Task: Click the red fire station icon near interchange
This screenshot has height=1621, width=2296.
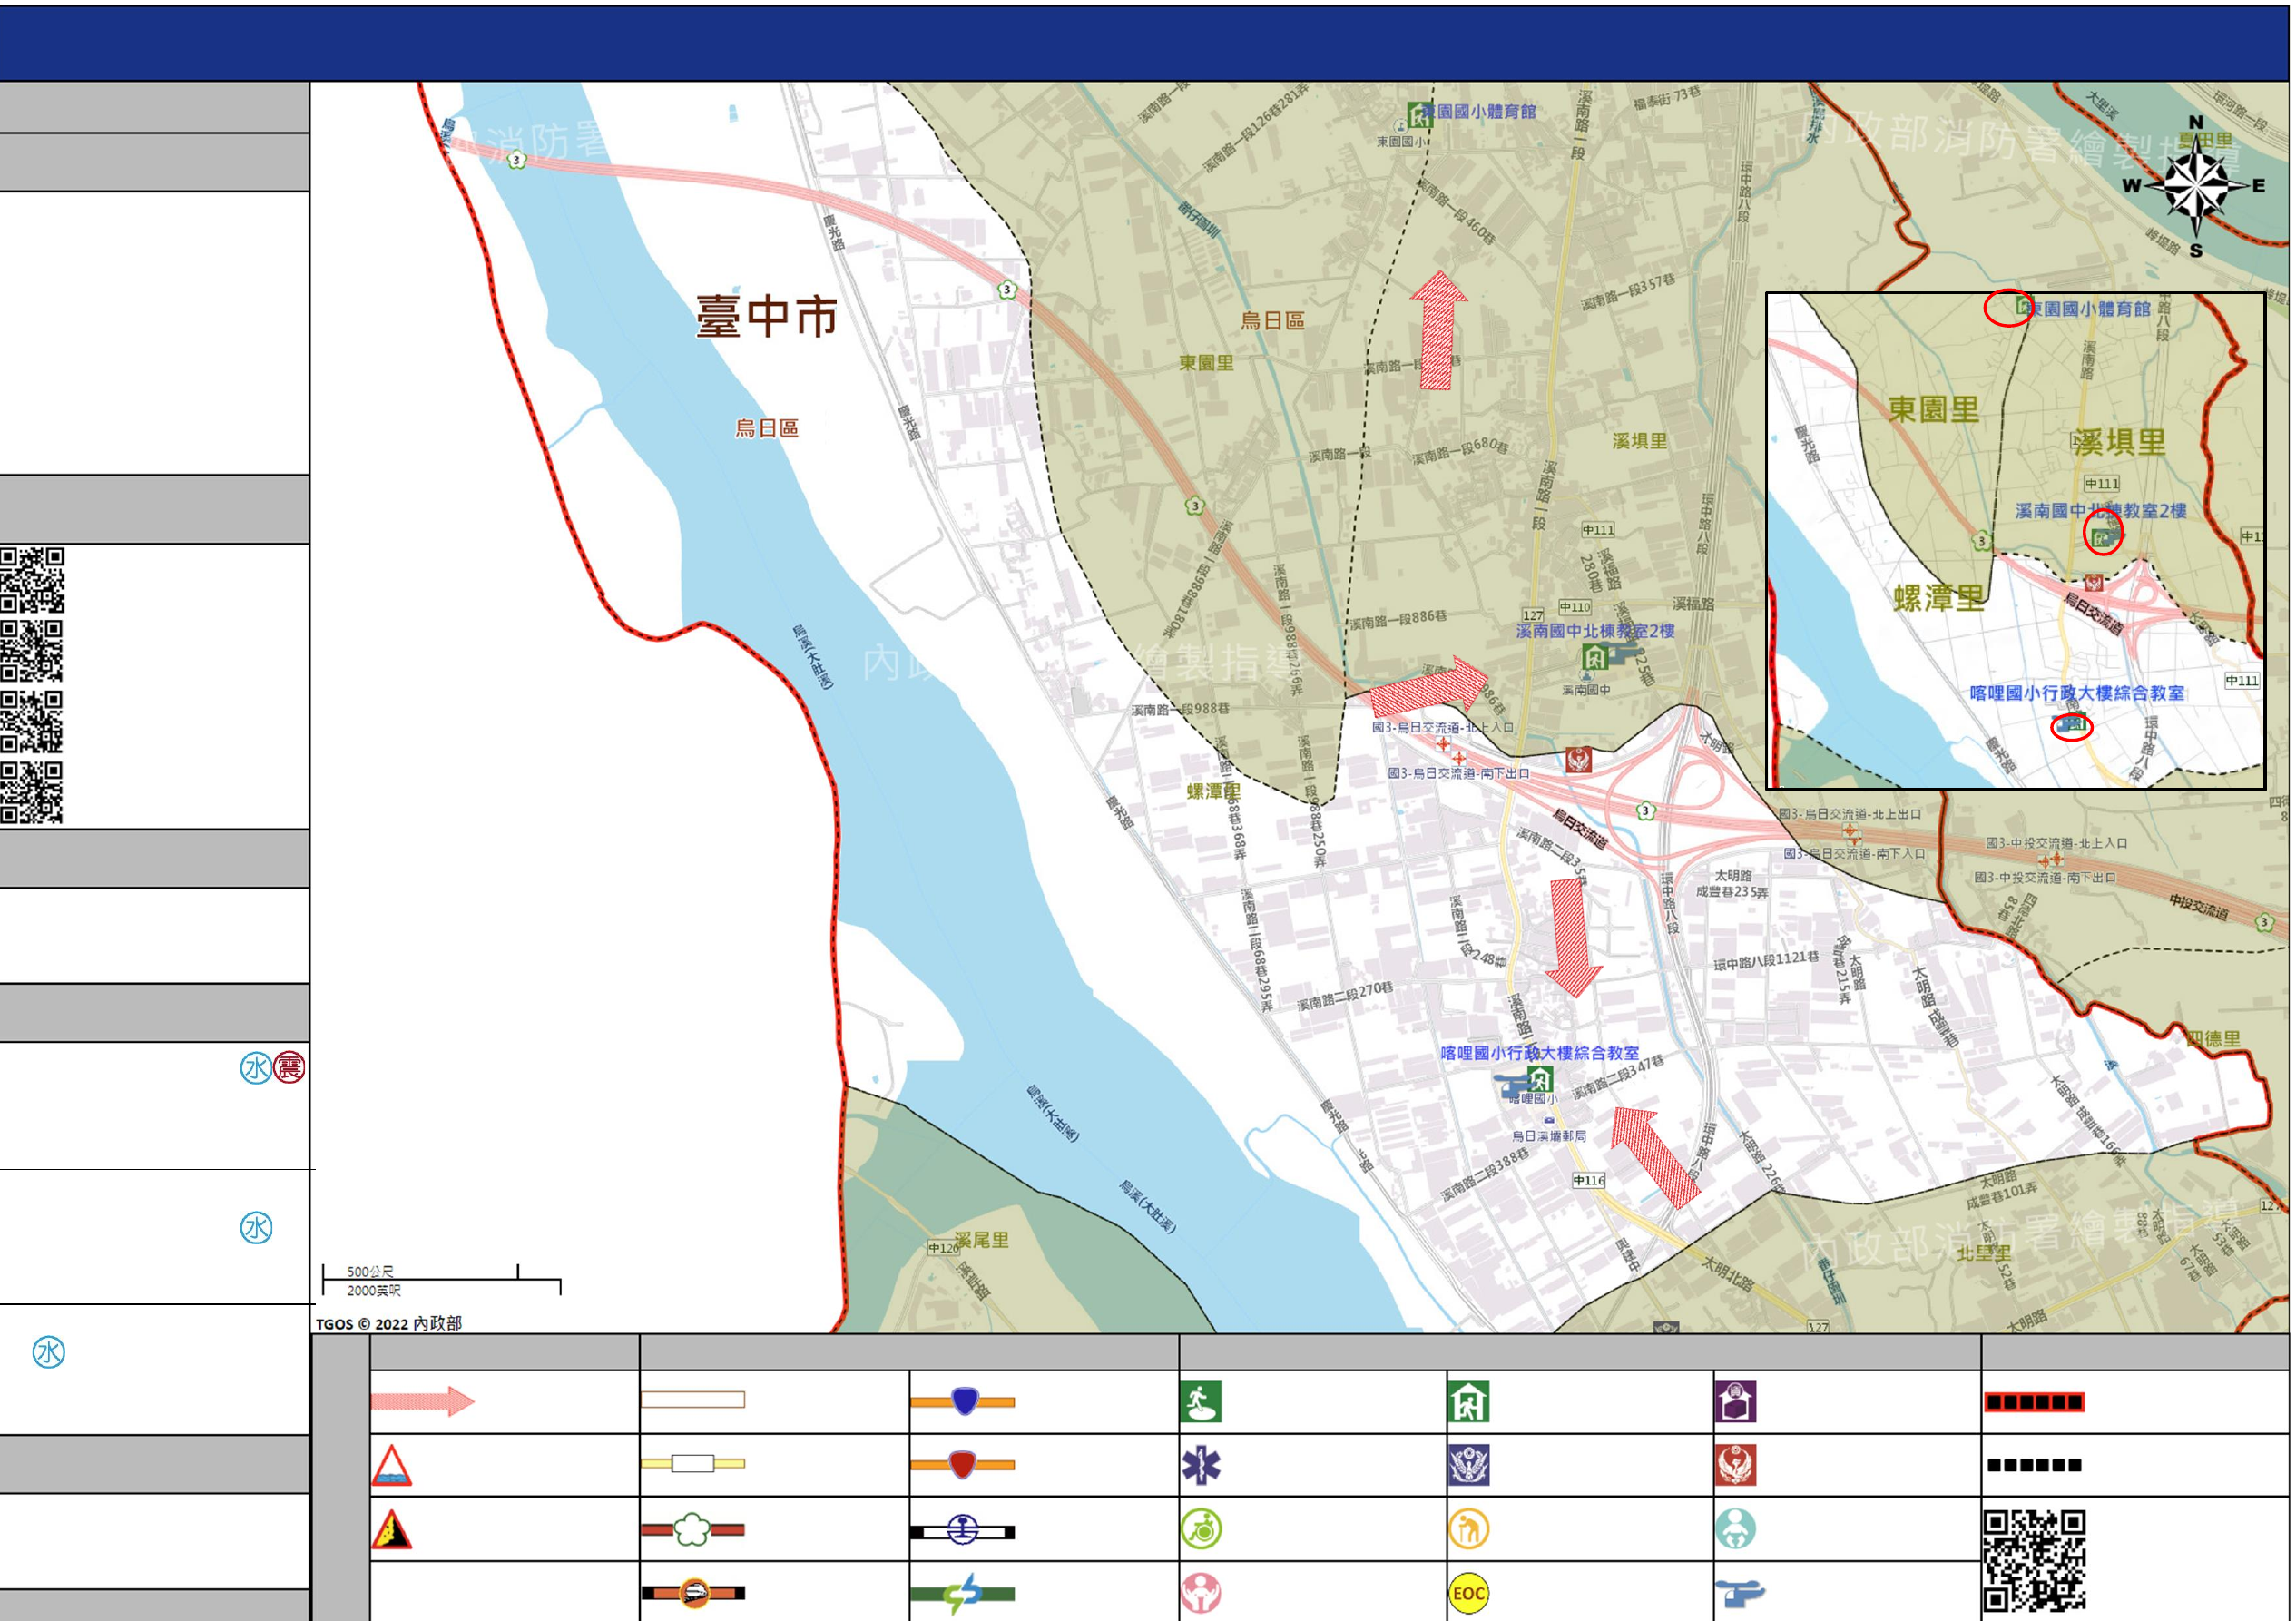Action: (x=1579, y=760)
